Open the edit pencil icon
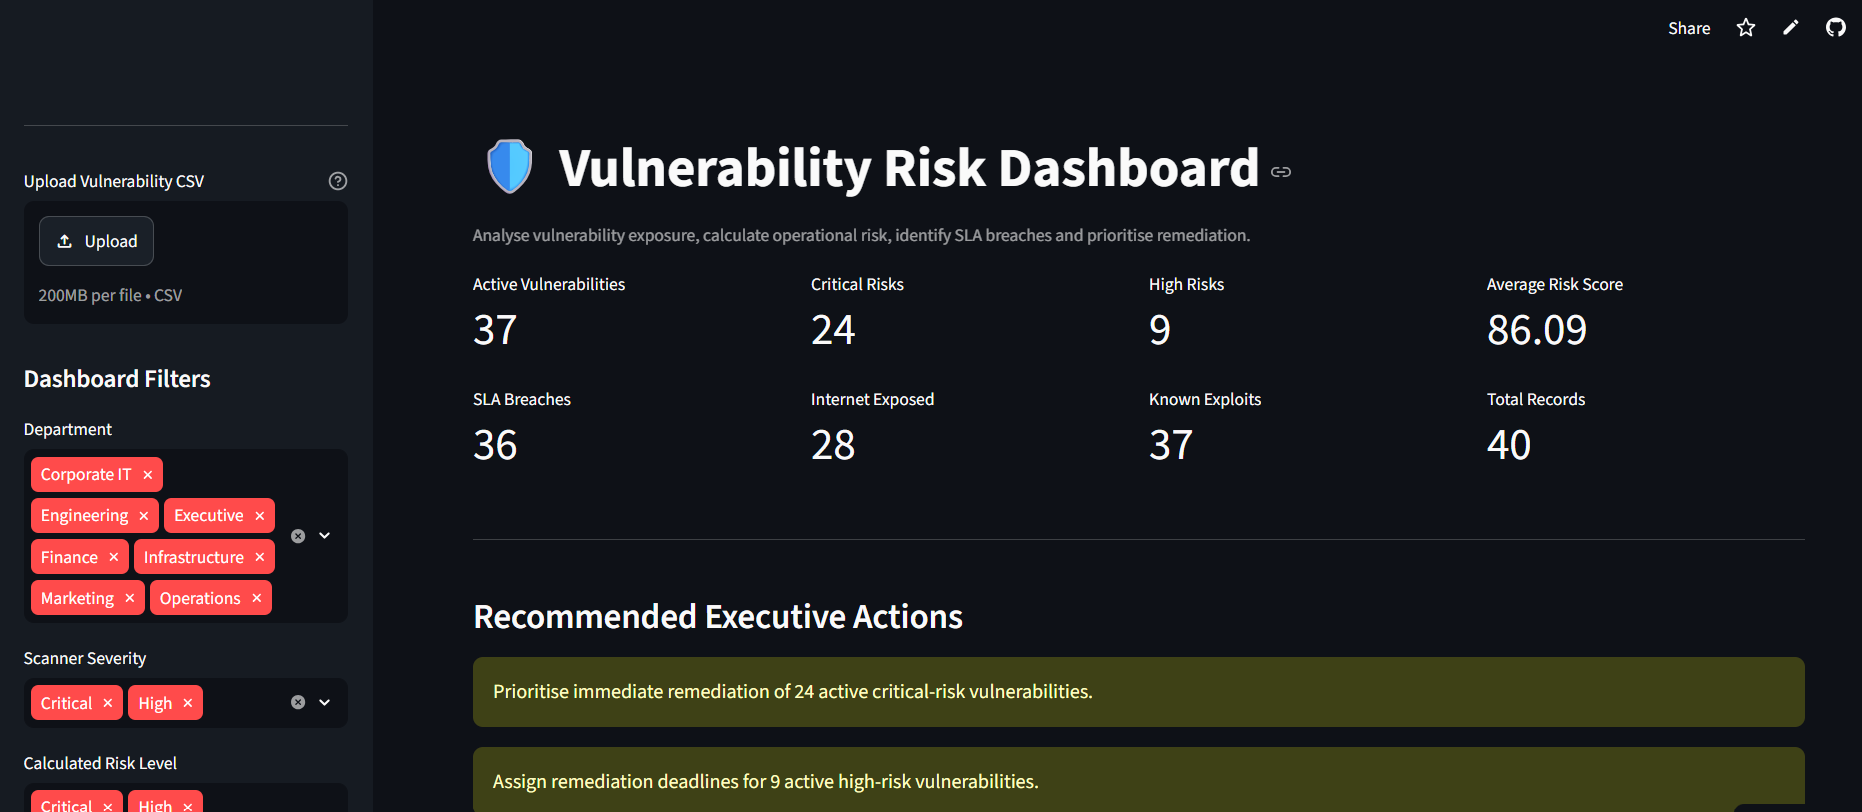The image size is (1862, 812). pyautogui.click(x=1791, y=28)
